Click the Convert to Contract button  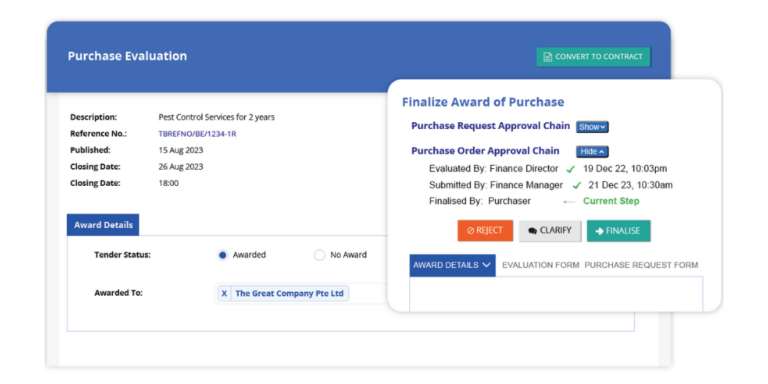click(x=594, y=57)
